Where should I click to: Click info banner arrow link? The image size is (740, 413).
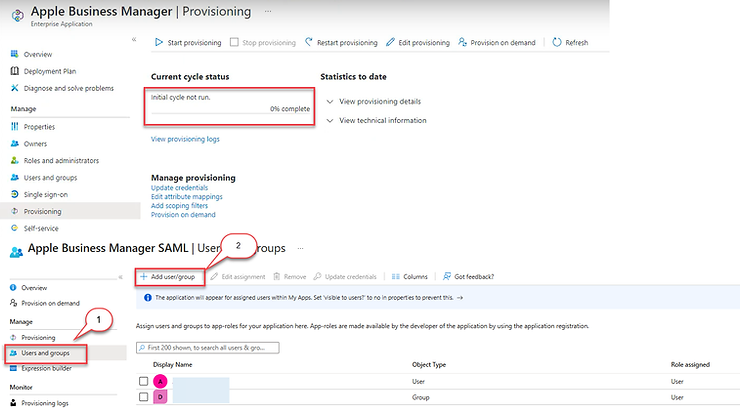(460, 298)
